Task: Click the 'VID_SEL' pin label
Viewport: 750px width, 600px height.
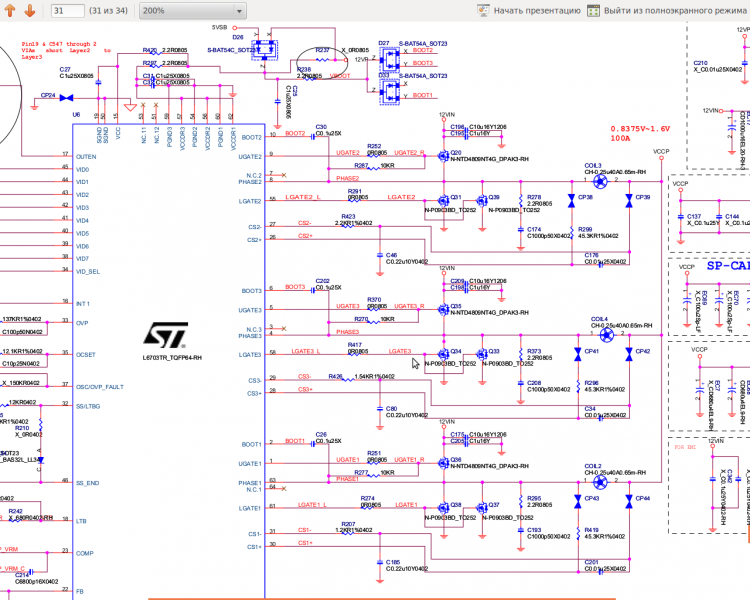Action: point(88,271)
